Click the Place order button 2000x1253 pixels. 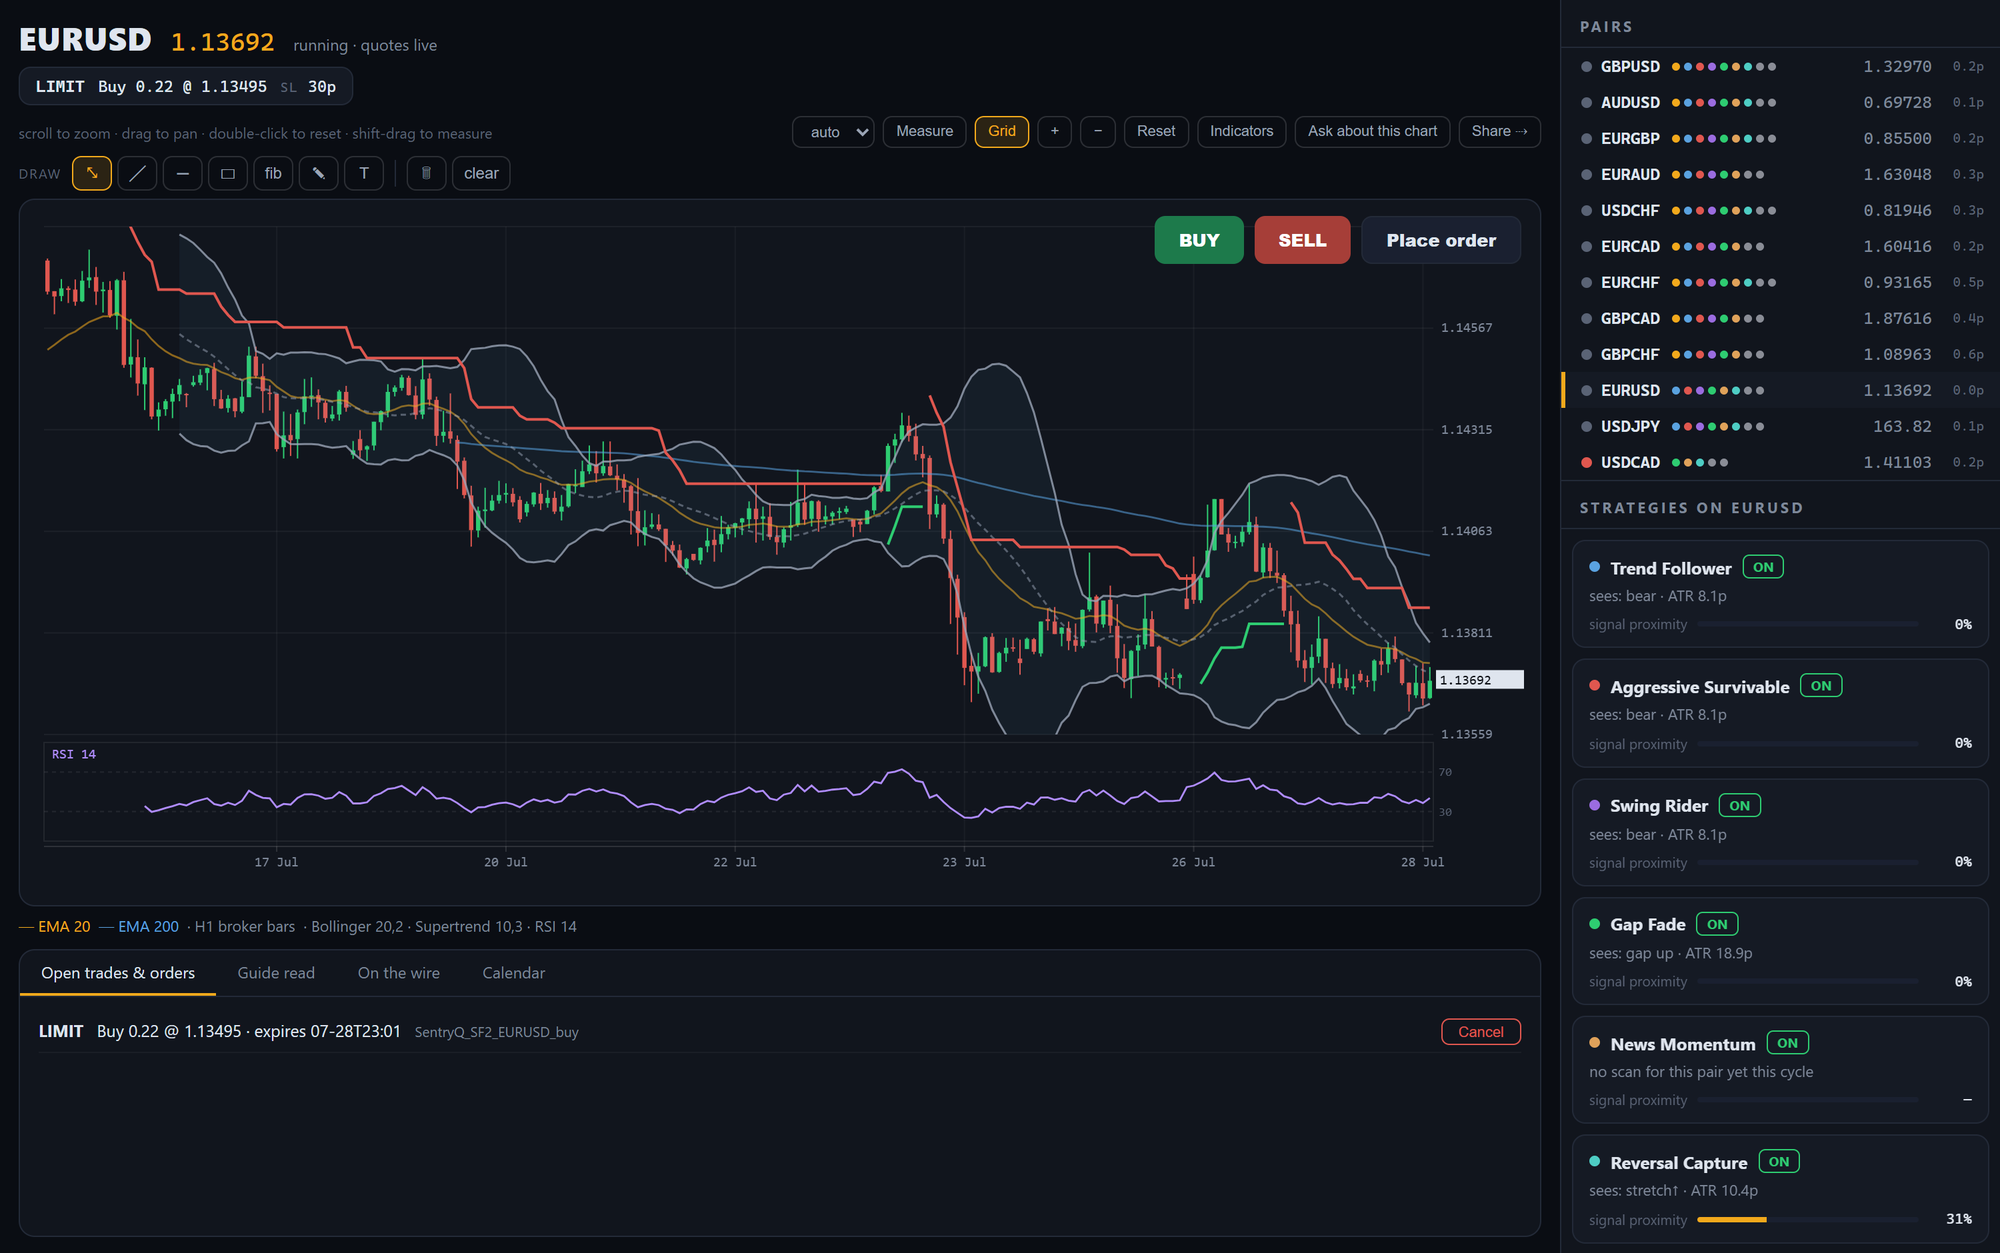pos(1441,240)
